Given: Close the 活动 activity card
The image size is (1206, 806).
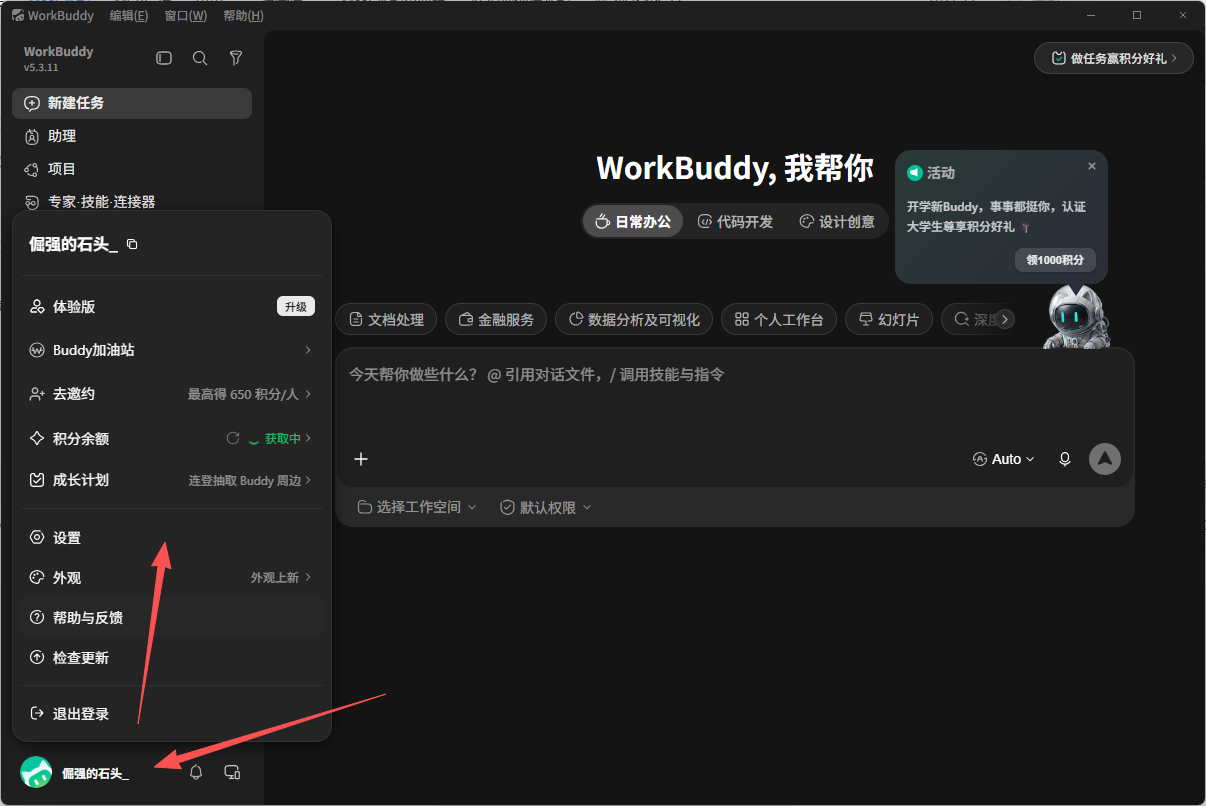Looking at the screenshot, I should click(x=1092, y=166).
